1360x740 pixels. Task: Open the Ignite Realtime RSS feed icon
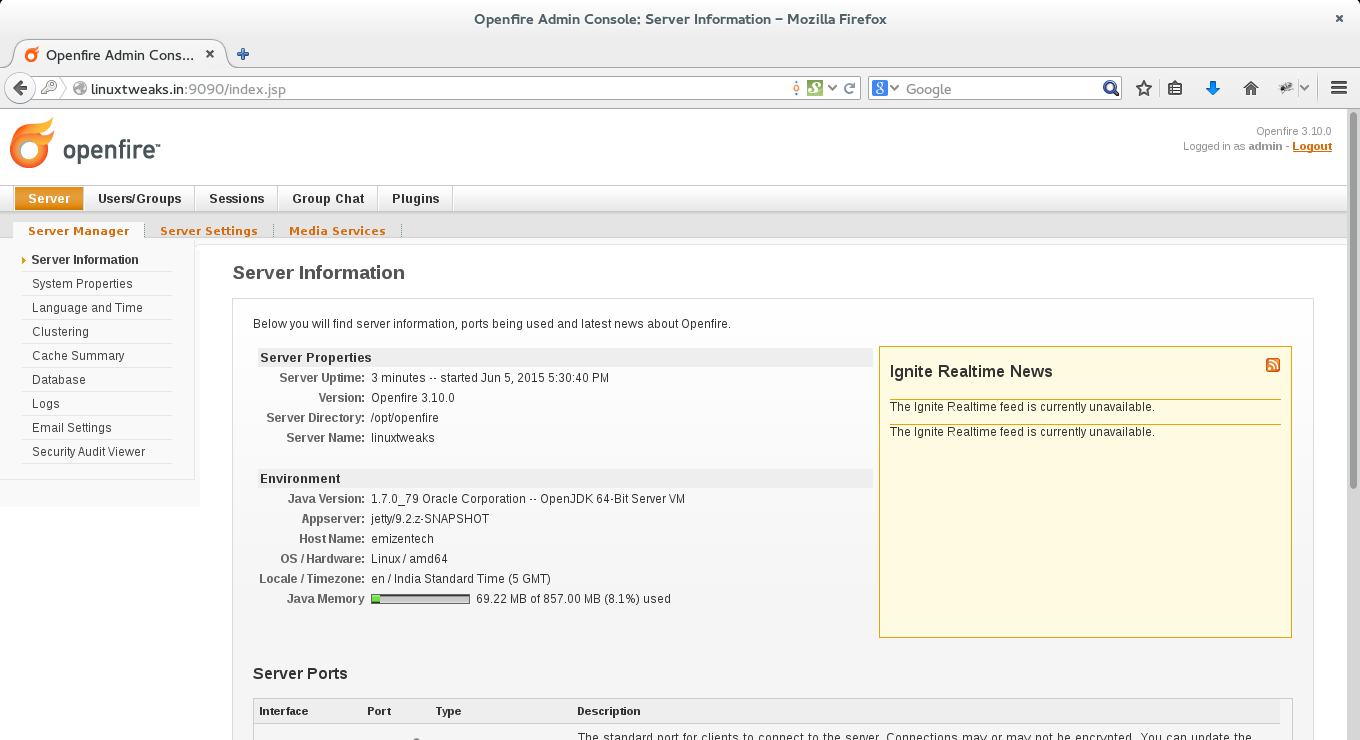(1273, 365)
